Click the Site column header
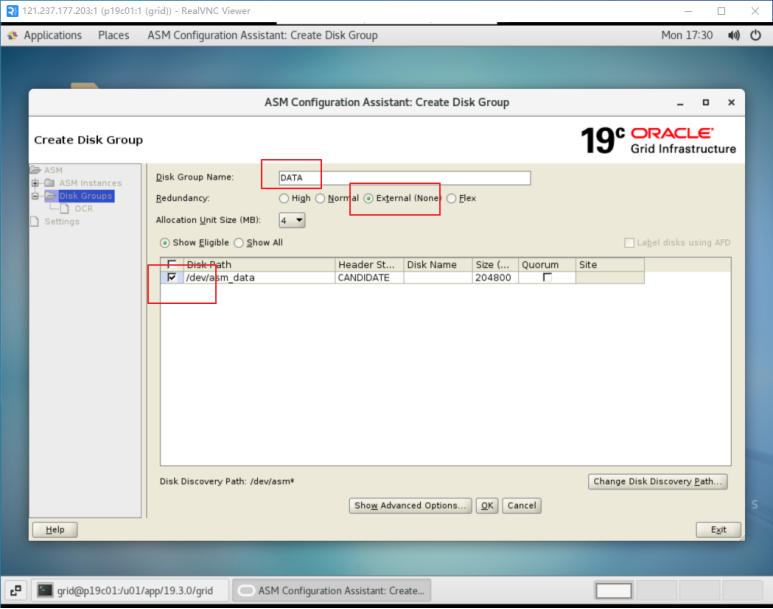The image size is (773, 609). [610, 265]
